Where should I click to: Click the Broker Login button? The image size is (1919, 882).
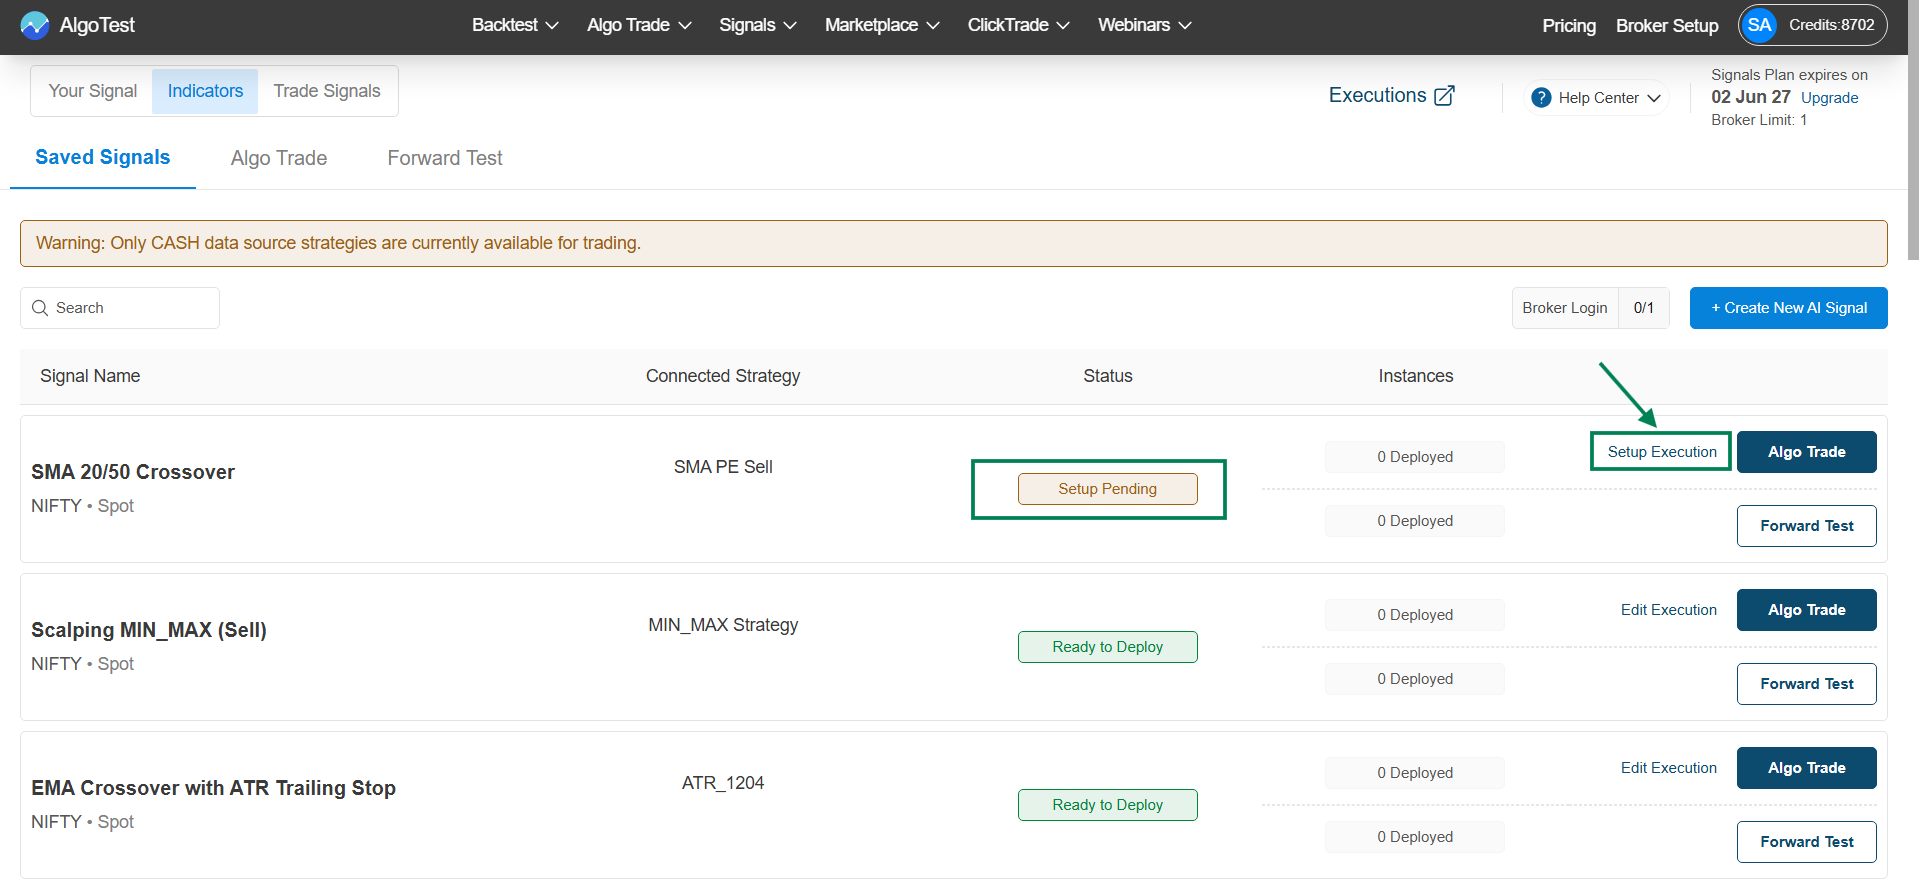click(x=1564, y=308)
